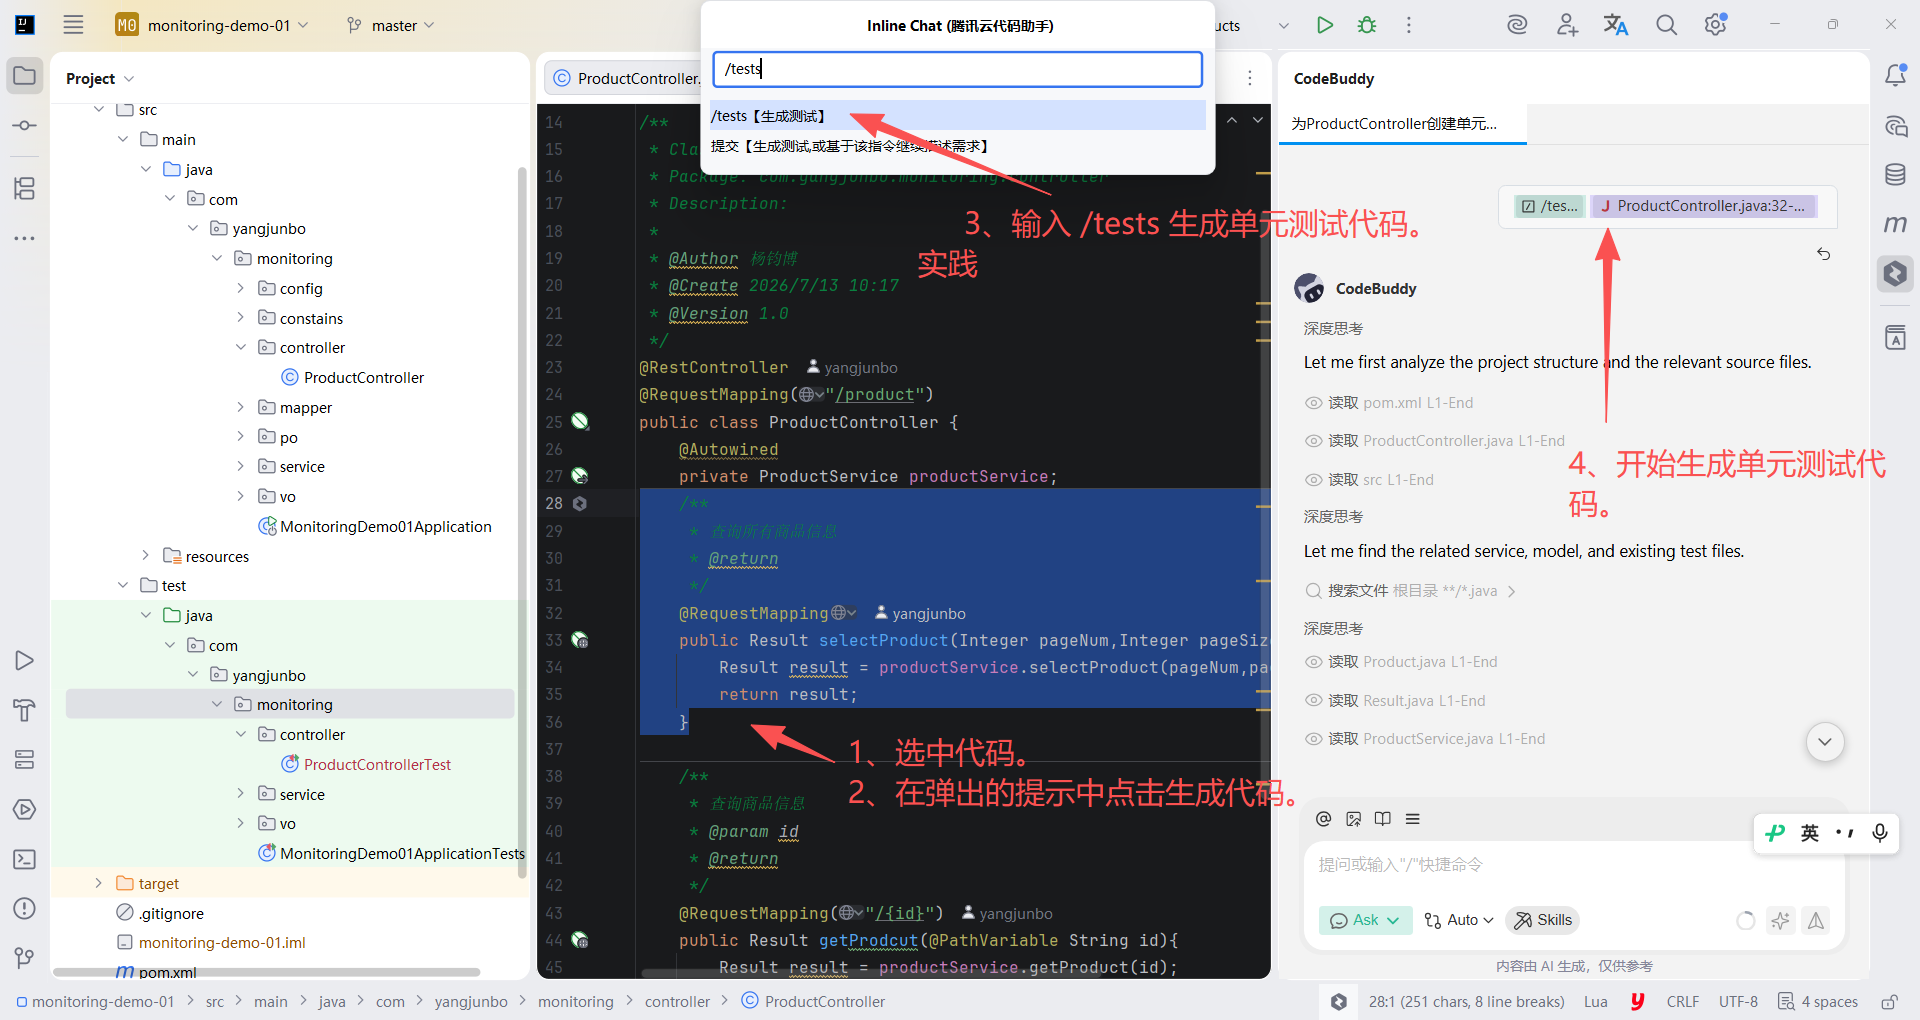Open IDE Settings gear icon
Viewport: 1920px width, 1020px height.
tap(1716, 25)
